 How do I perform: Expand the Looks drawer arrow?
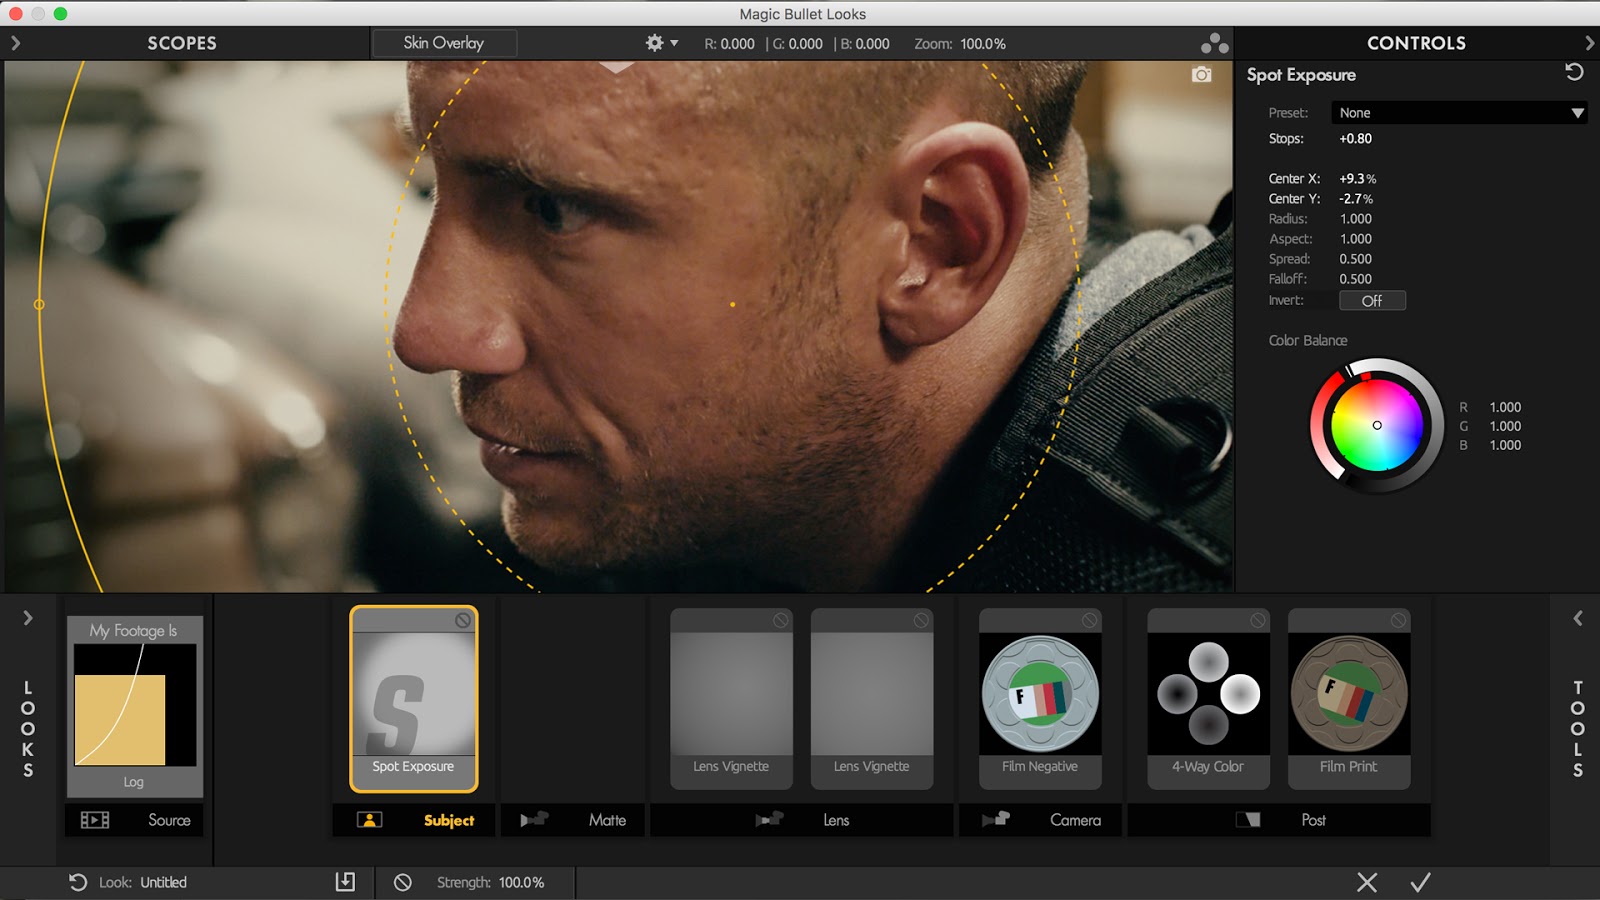(x=27, y=618)
